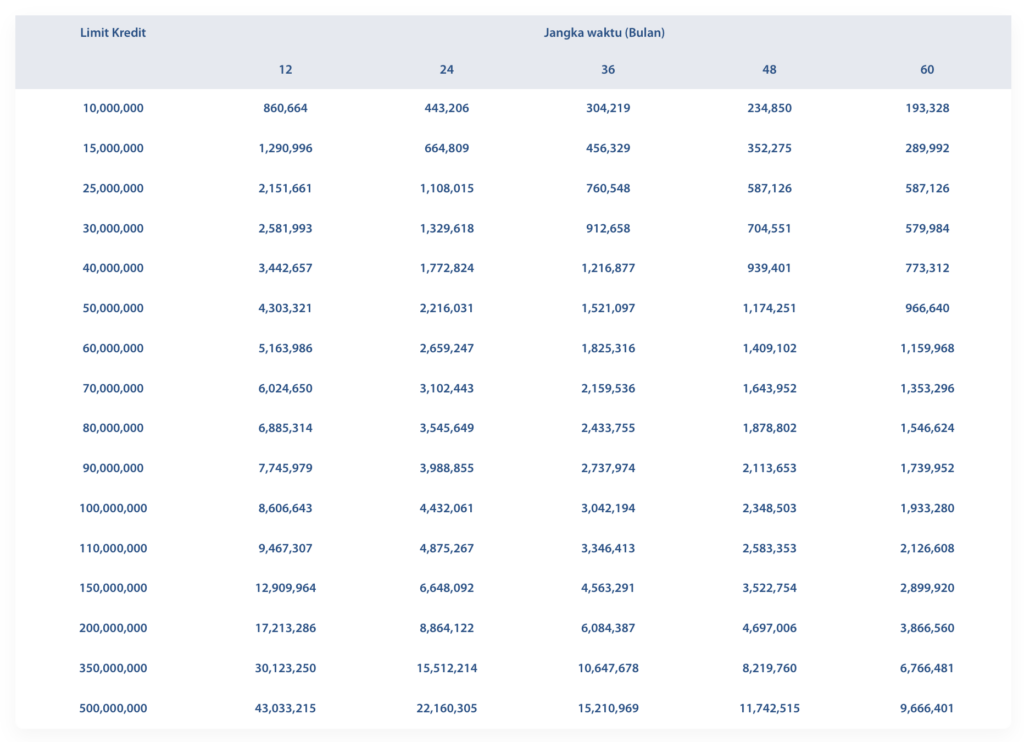Click the Limit Kredit column header
The image size is (1024, 742).
(x=113, y=33)
